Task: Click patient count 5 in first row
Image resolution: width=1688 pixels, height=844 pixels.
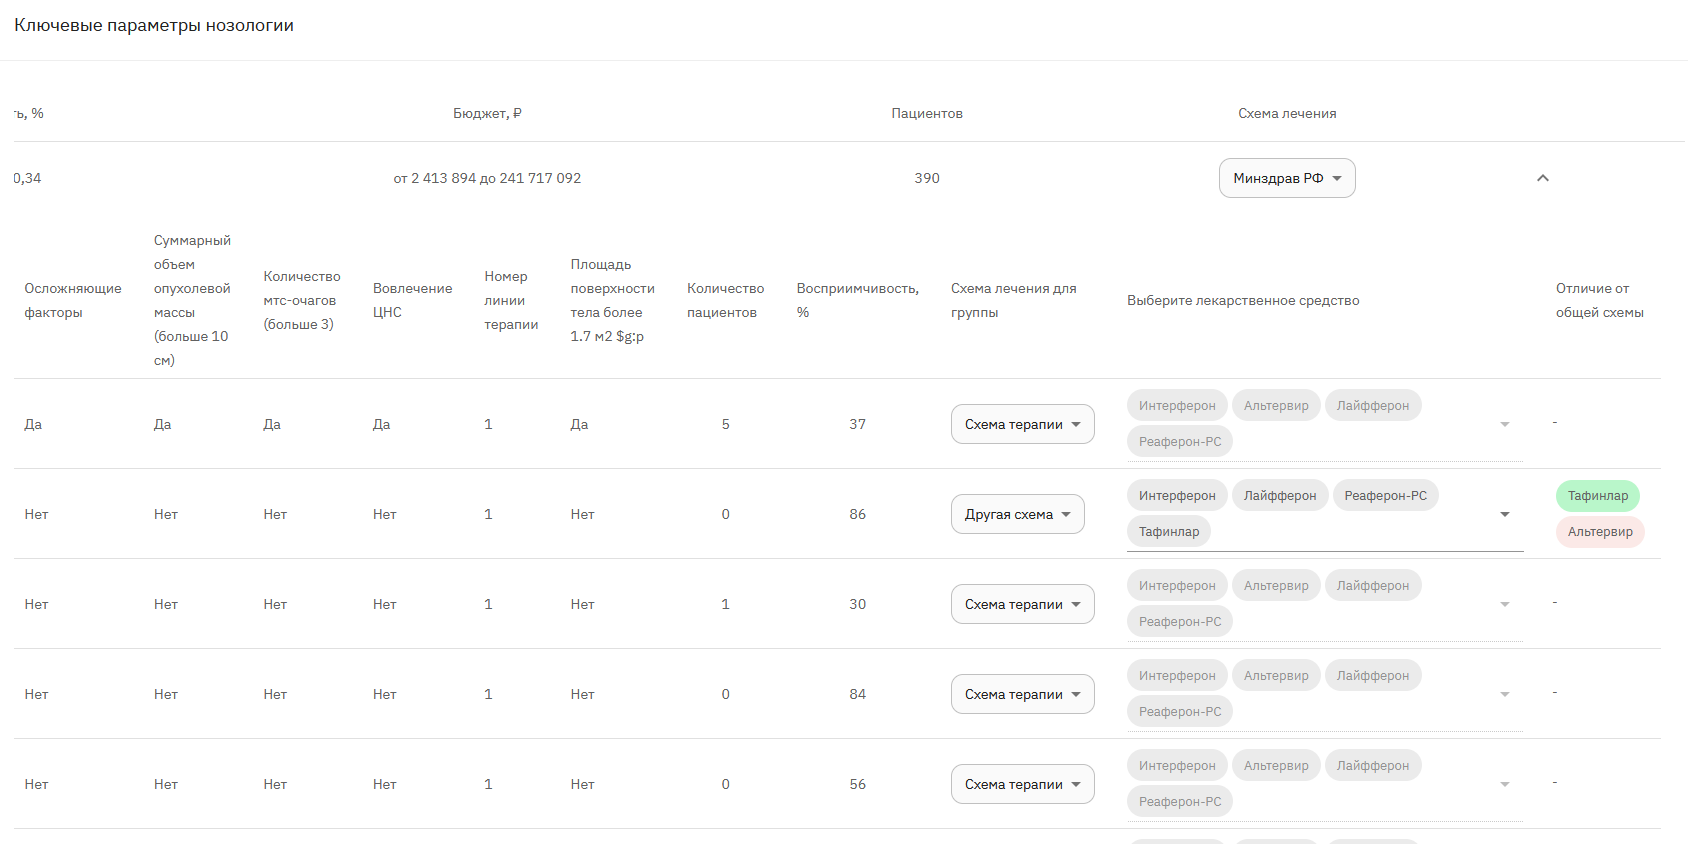Action: point(726,424)
